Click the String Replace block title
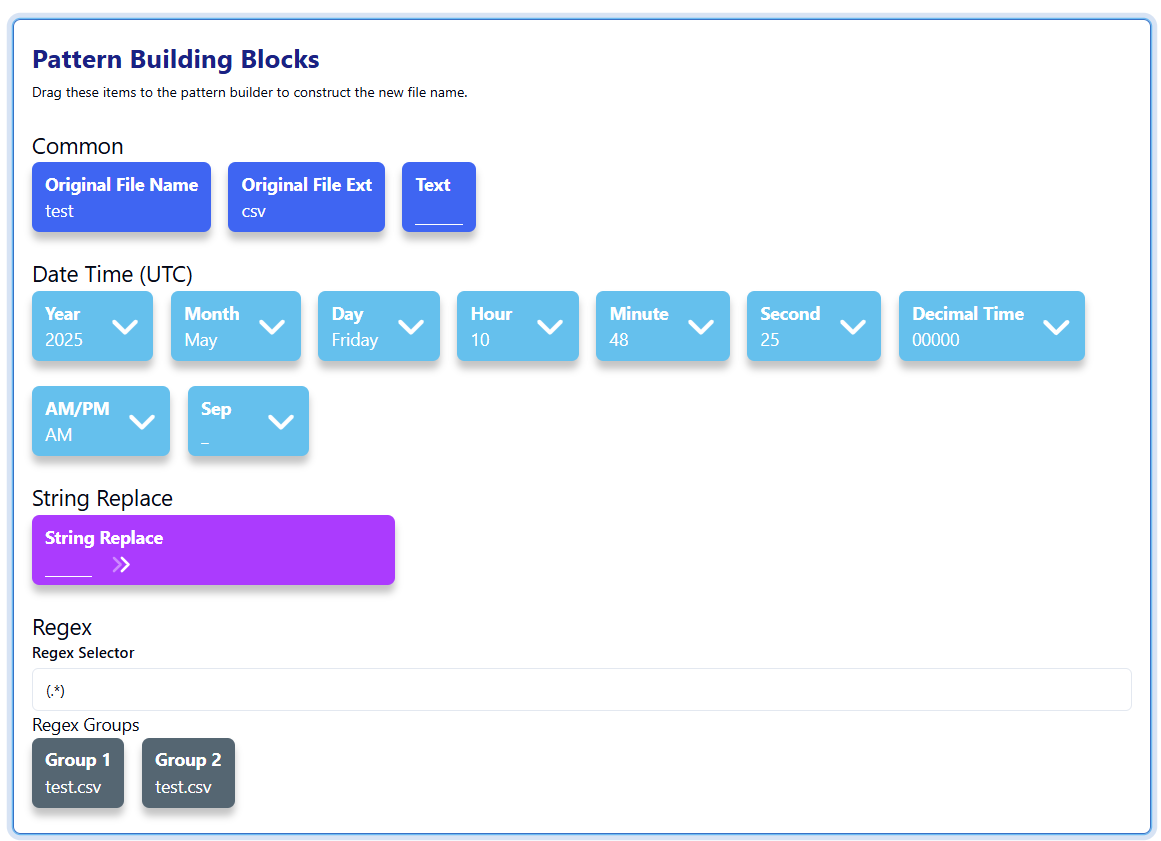The image size is (1161, 841). pyautogui.click(x=104, y=538)
